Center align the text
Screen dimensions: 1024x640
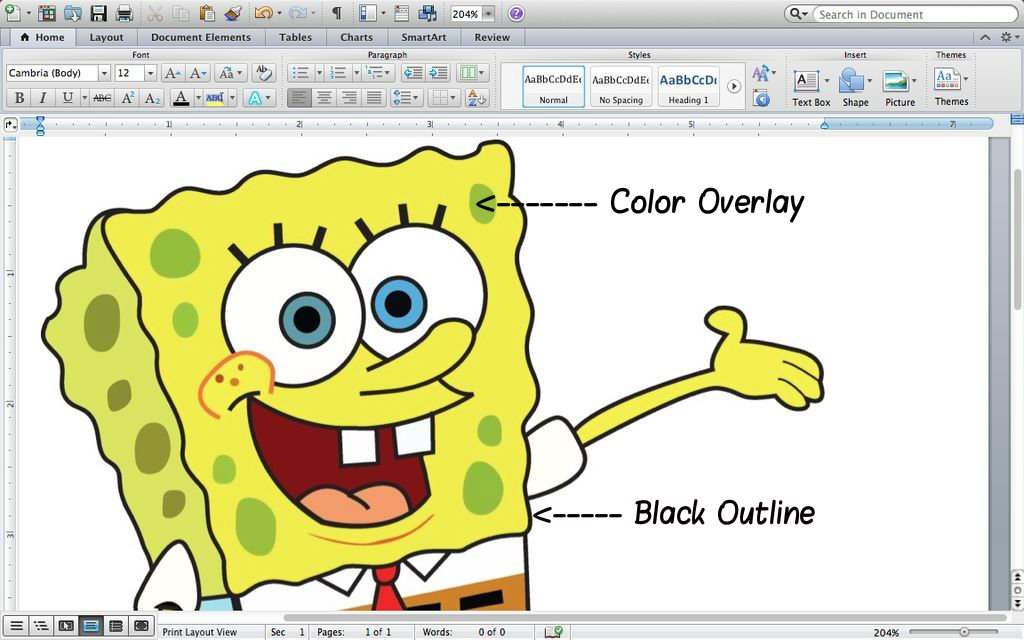point(324,98)
